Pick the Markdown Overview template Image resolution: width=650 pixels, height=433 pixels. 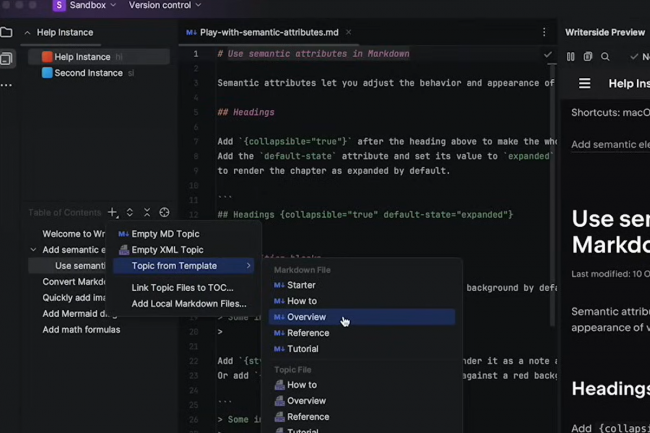362,317
